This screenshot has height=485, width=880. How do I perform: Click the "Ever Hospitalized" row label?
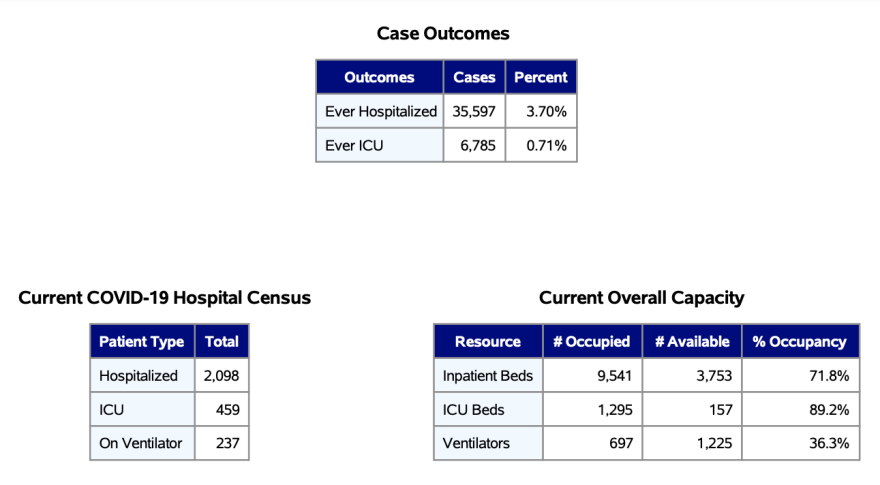click(381, 111)
